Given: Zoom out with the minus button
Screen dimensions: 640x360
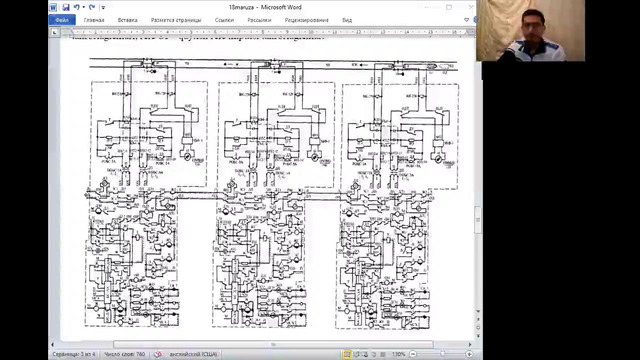Looking at the screenshot, I should [413, 354].
